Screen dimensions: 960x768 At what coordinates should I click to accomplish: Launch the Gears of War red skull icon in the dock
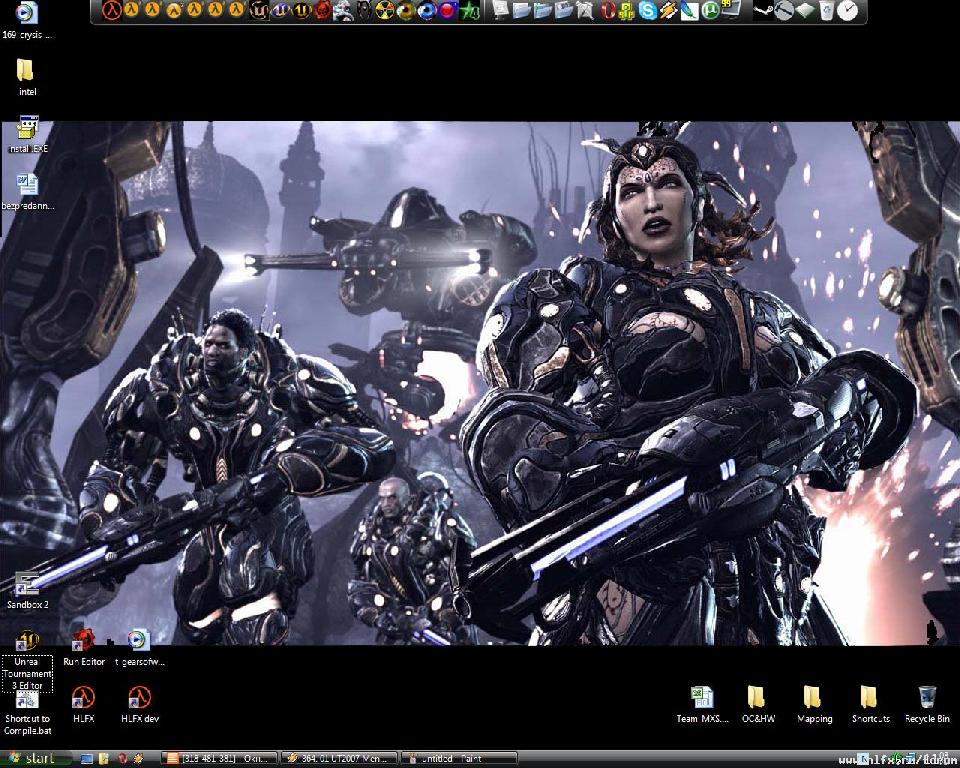pyautogui.click(x=323, y=10)
